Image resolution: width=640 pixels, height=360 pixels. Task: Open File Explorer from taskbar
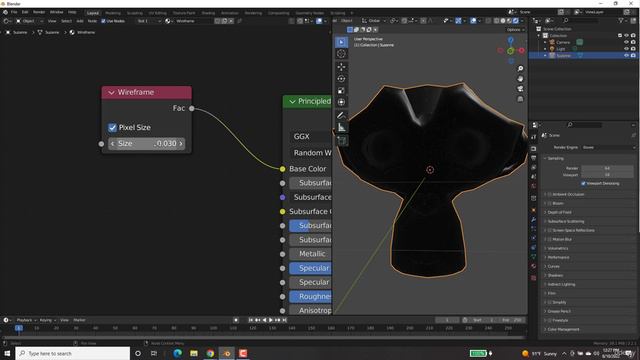click(194, 353)
